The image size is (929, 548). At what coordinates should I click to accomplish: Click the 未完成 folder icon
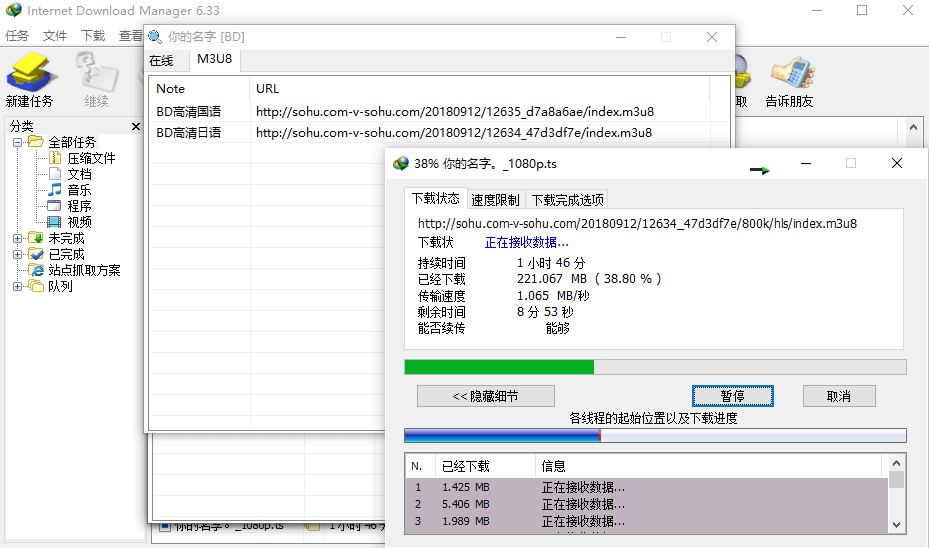(x=36, y=238)
